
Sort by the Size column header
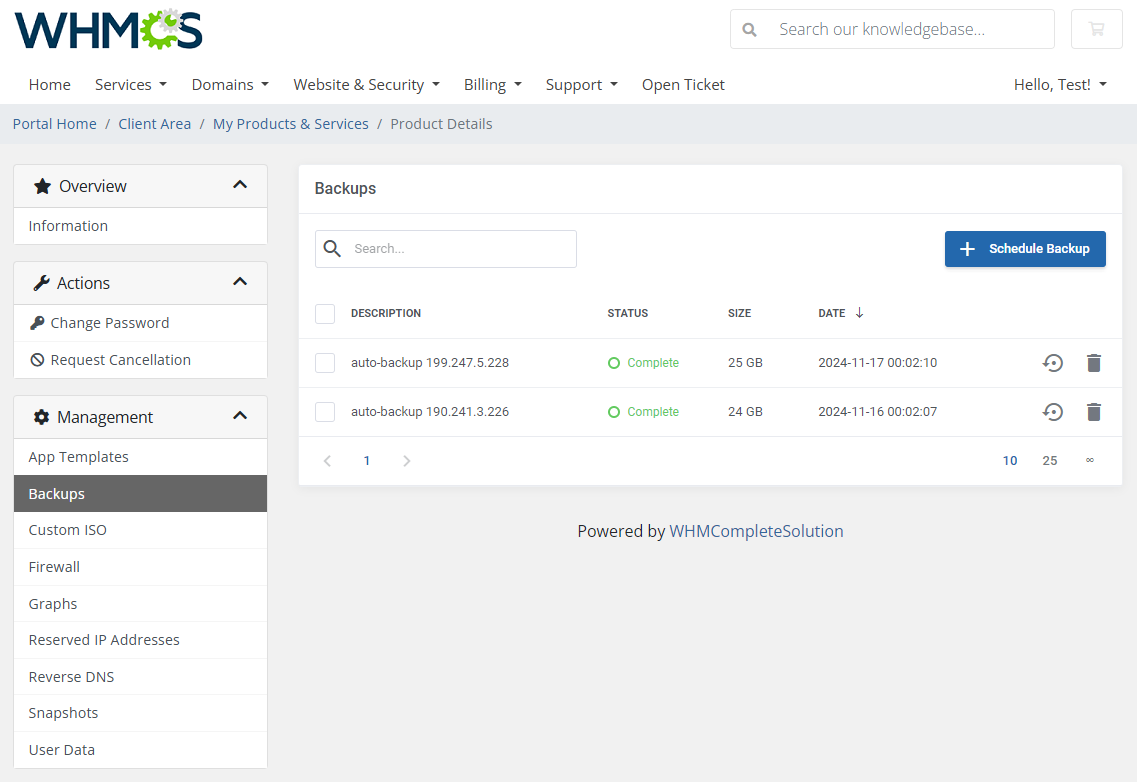pos(740,313)
